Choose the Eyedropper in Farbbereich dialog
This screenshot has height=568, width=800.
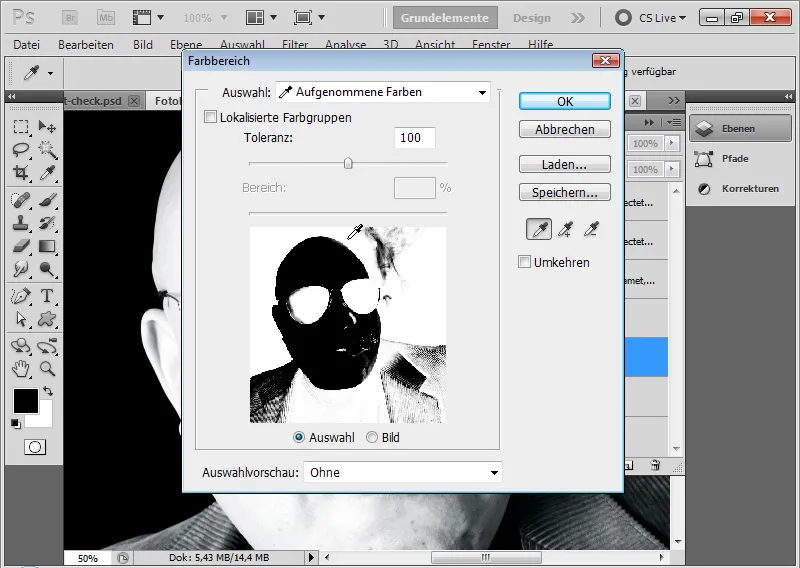[539, 229]
